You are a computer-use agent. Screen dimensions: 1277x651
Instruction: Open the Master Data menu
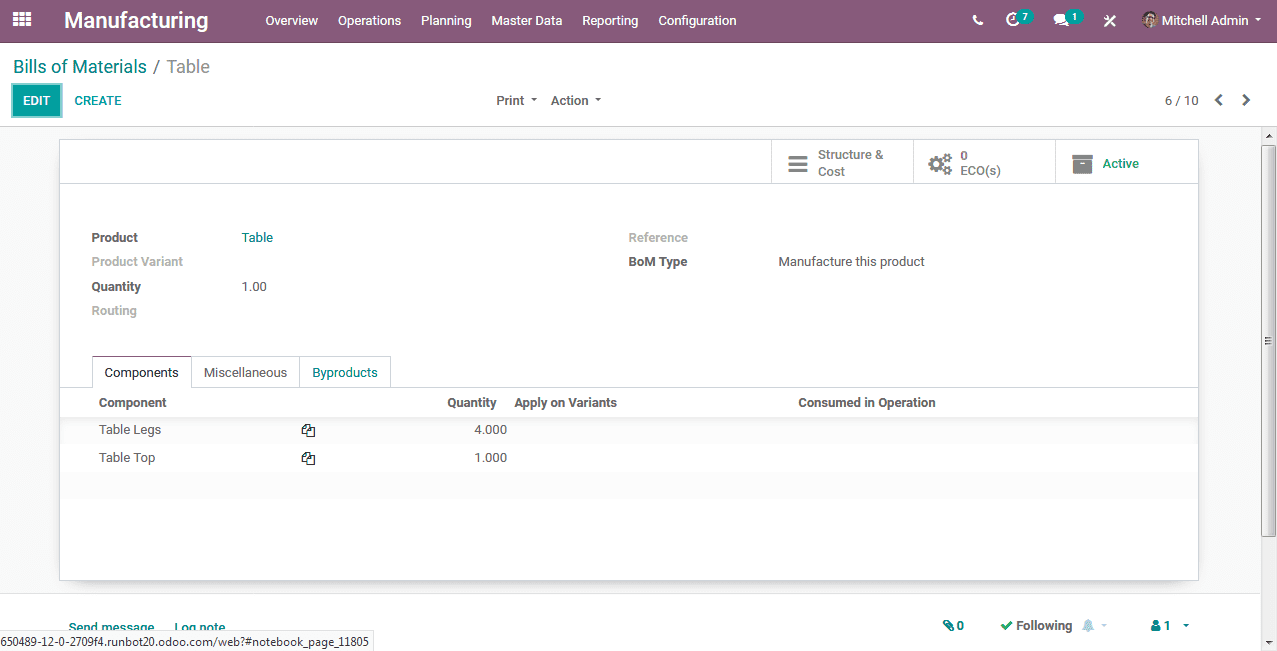[x=527, y=20]
